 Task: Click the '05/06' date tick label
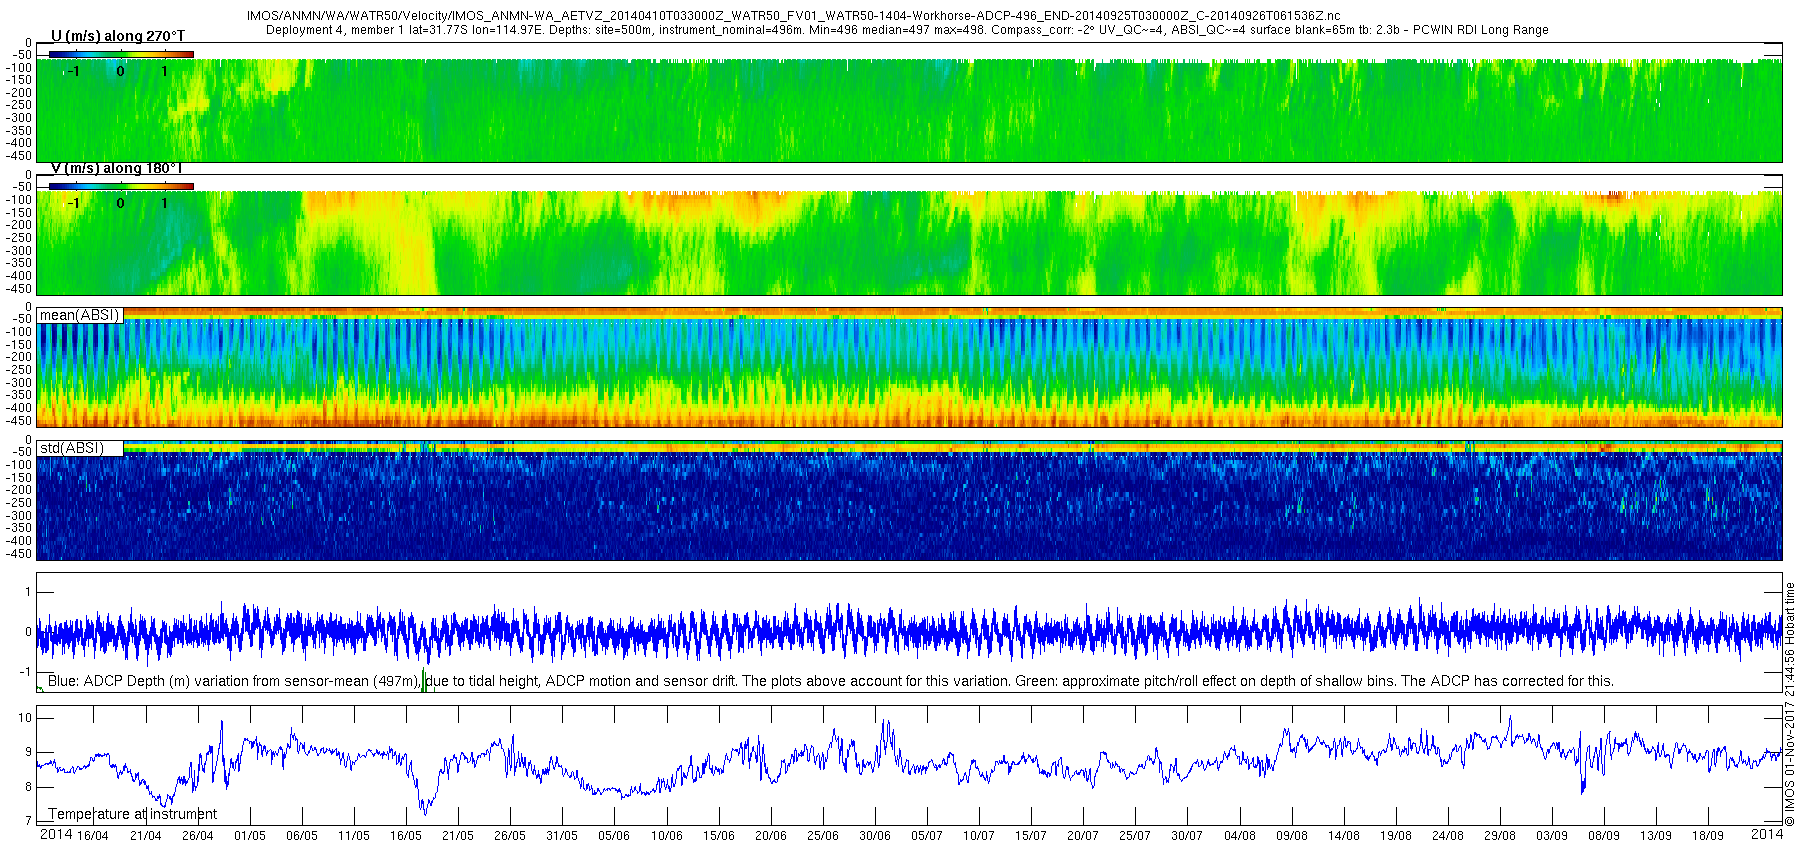tap(614, 836)
